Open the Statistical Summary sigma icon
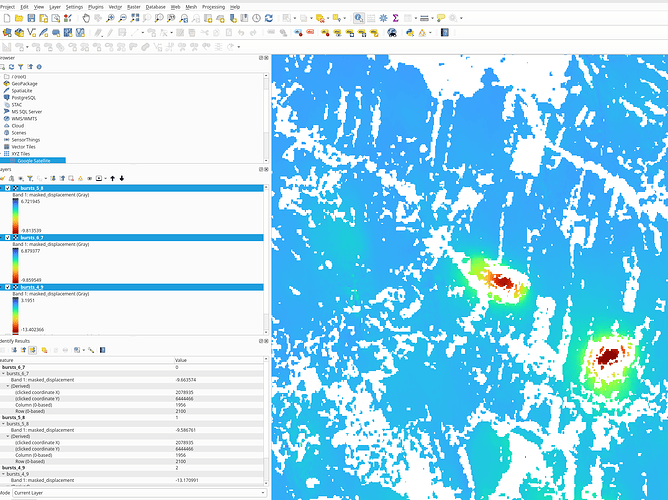 395,18
